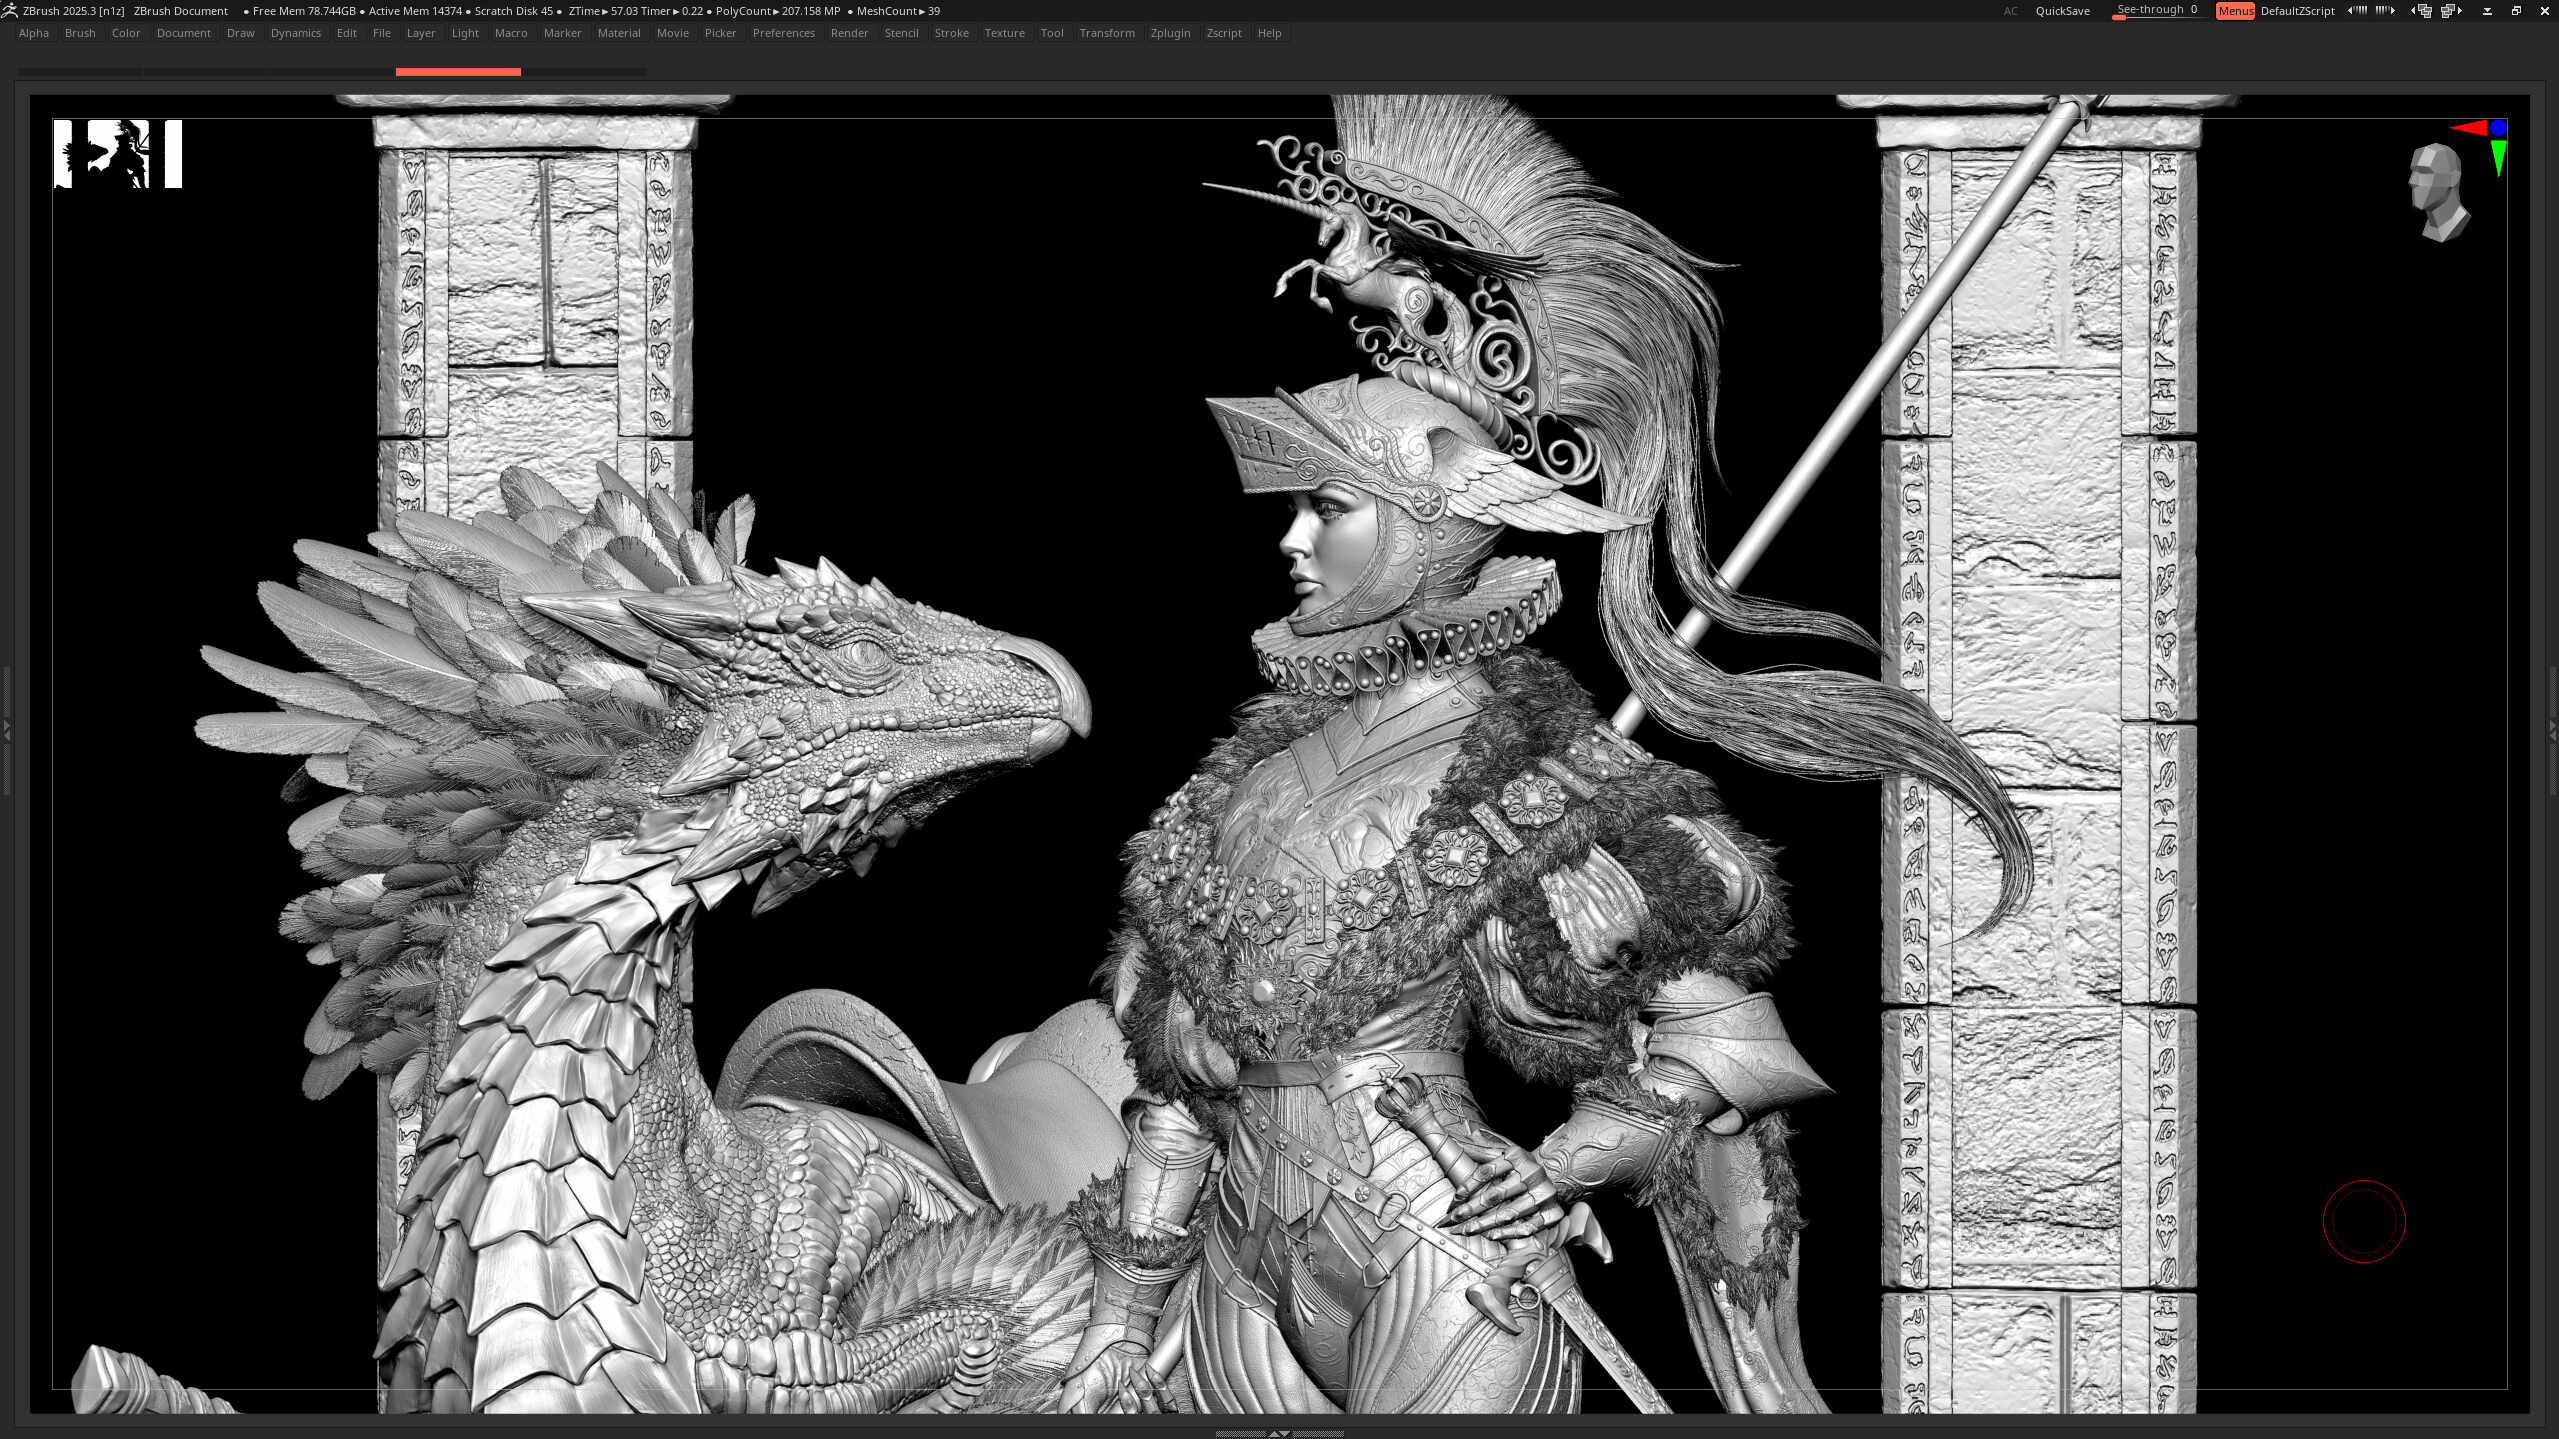Open the Preferences menu
This screenshot has height=1439, width=2559.
click(783, 33)
